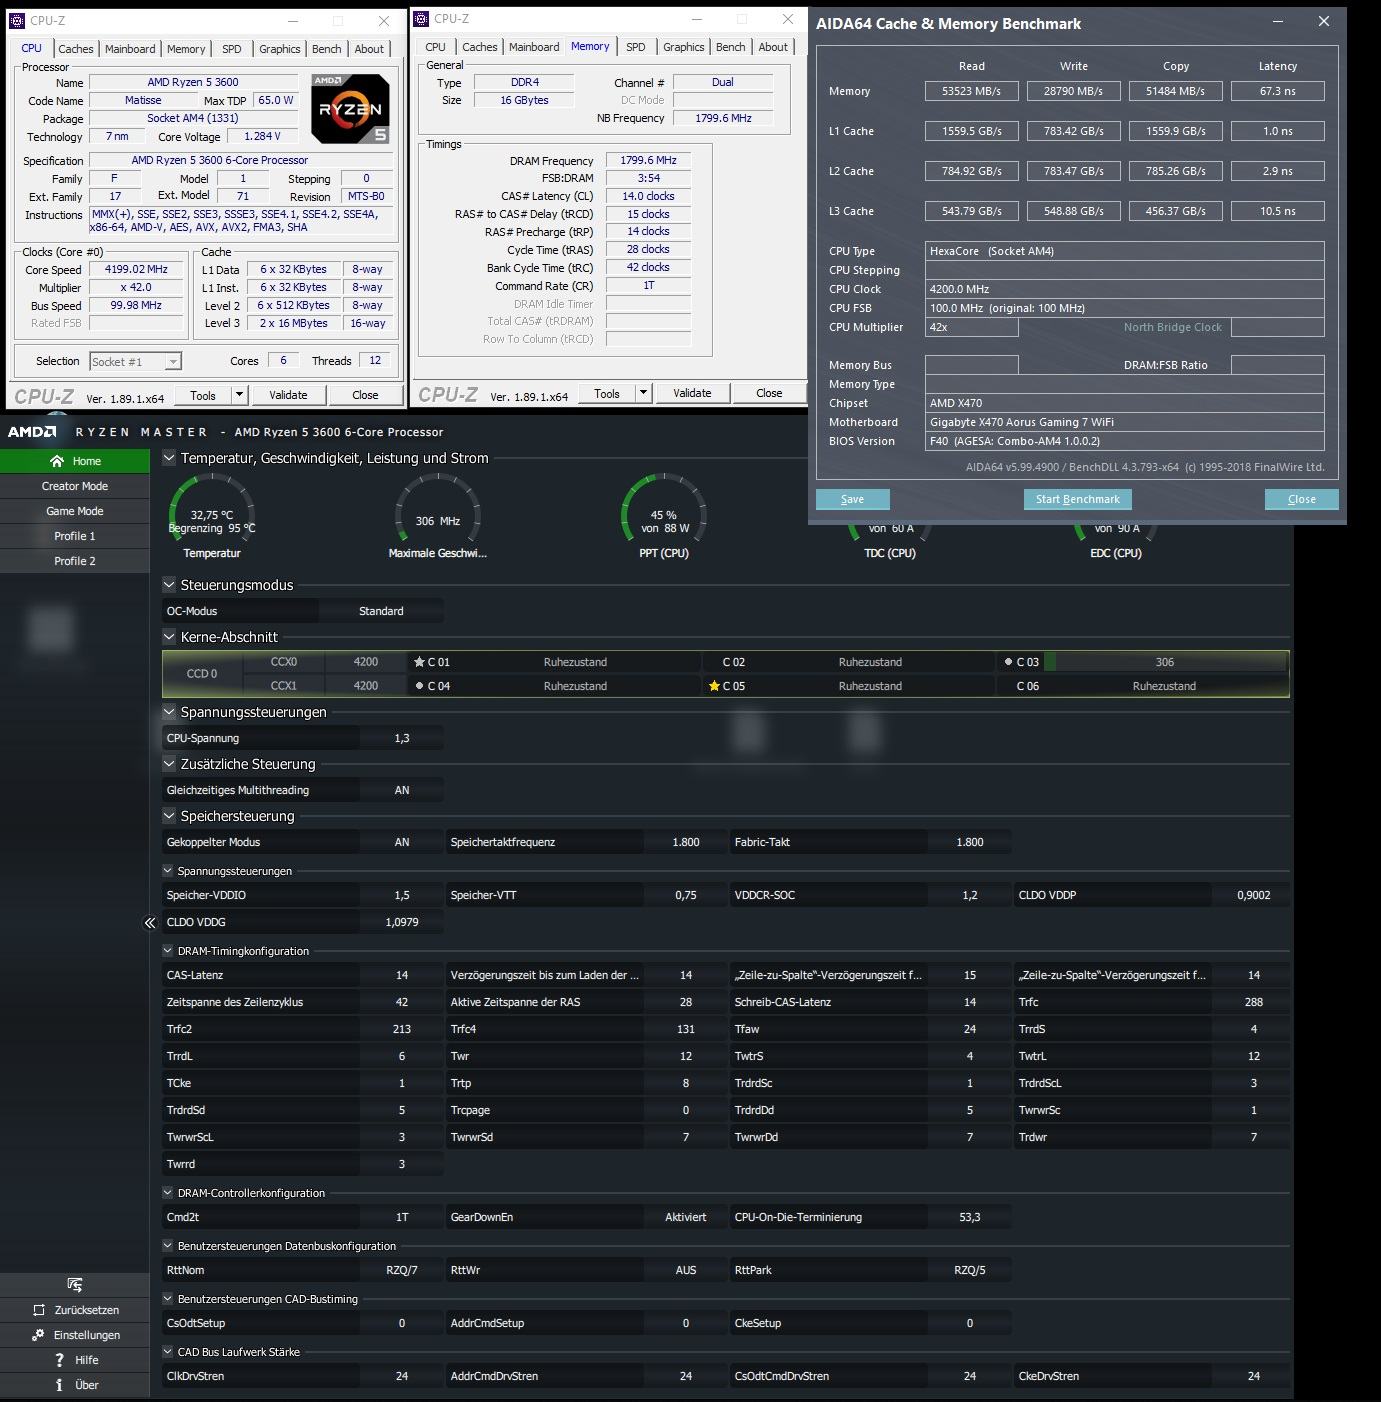
Task: Collapse the DRAM-Controllerkonfiguration section
Action: point(168,1193)
